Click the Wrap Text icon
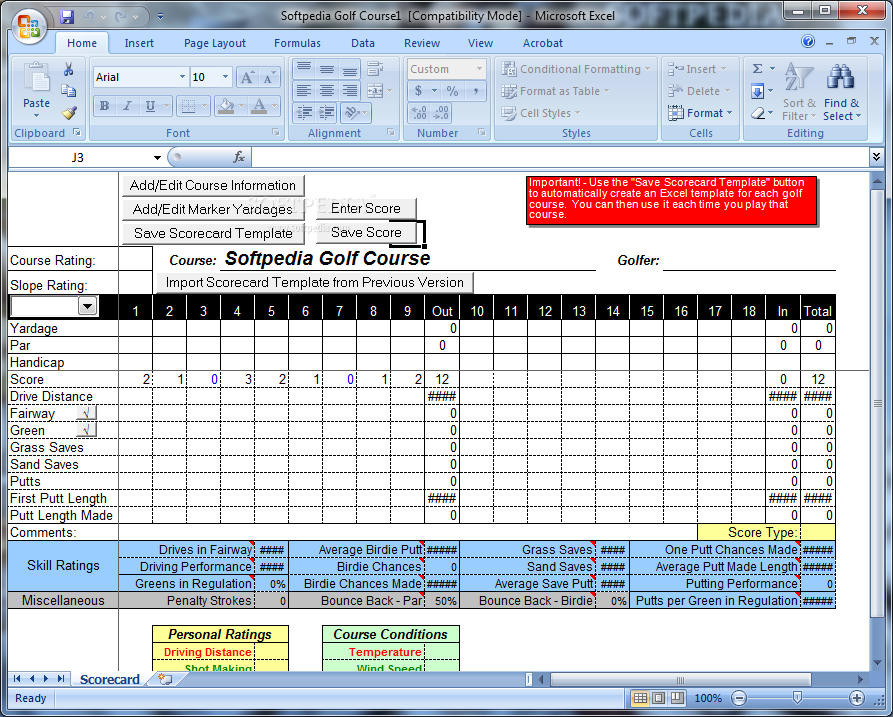This screenshot has height=717, width=893. click(x=375, y=69)
